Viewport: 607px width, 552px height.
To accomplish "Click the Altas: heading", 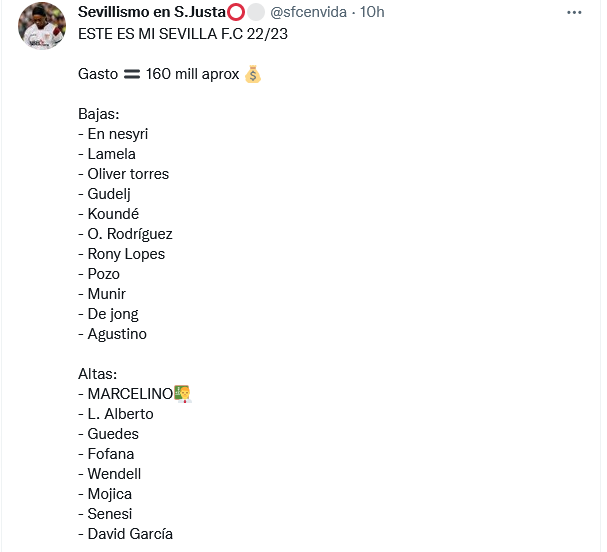I will coord(98,374).
